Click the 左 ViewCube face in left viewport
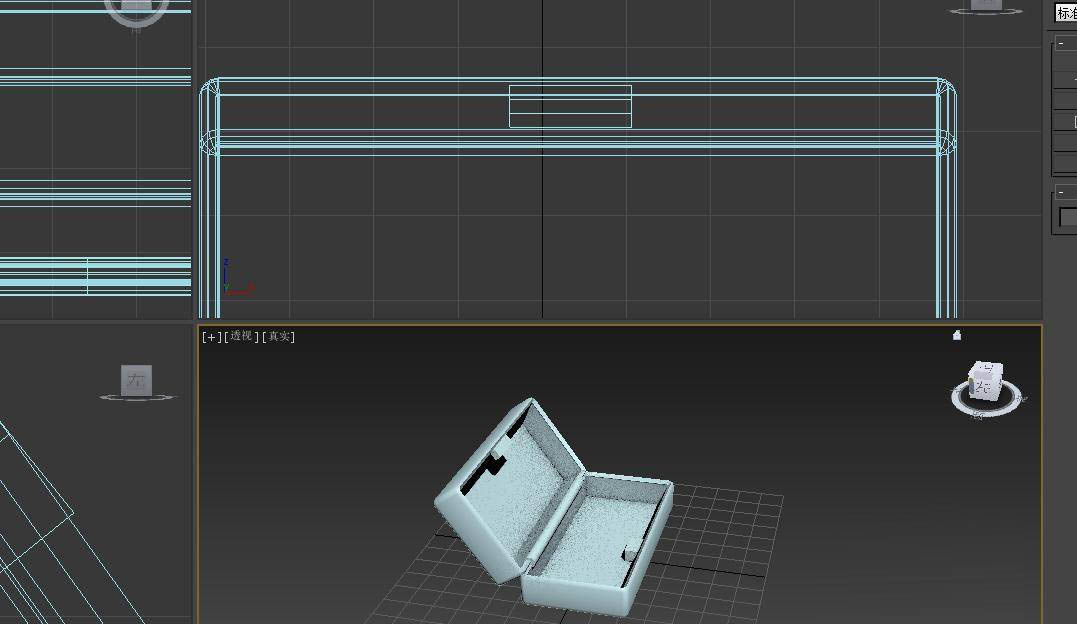The image size is (1077, 624). tap(137, 380)
